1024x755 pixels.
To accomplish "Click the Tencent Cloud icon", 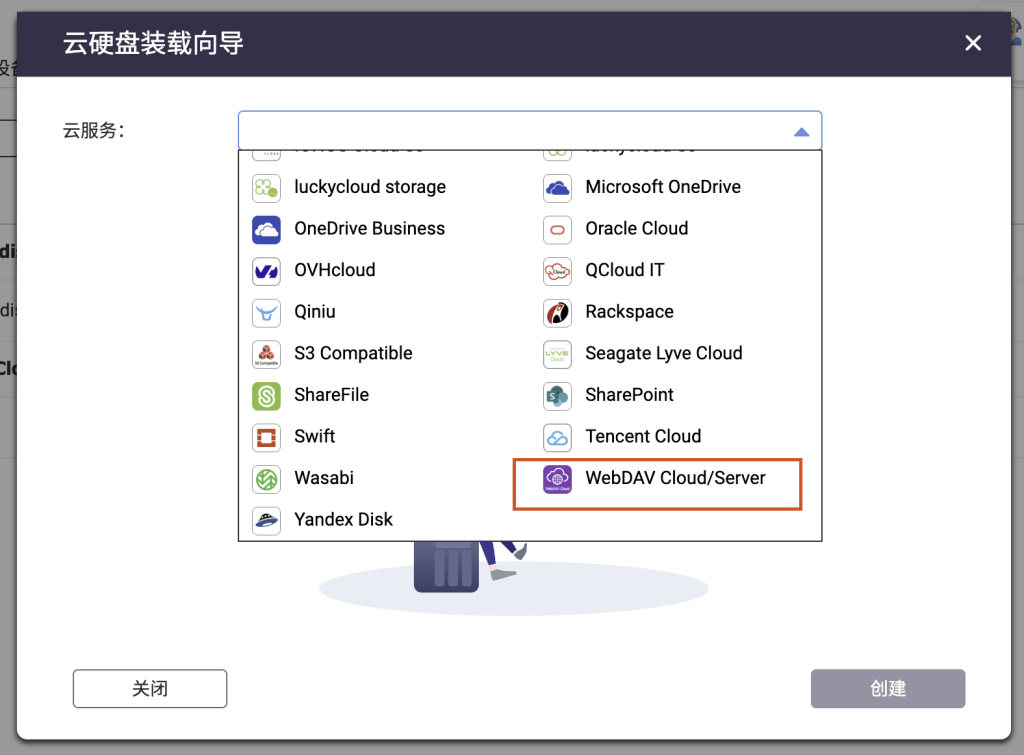I will (557, 438).
